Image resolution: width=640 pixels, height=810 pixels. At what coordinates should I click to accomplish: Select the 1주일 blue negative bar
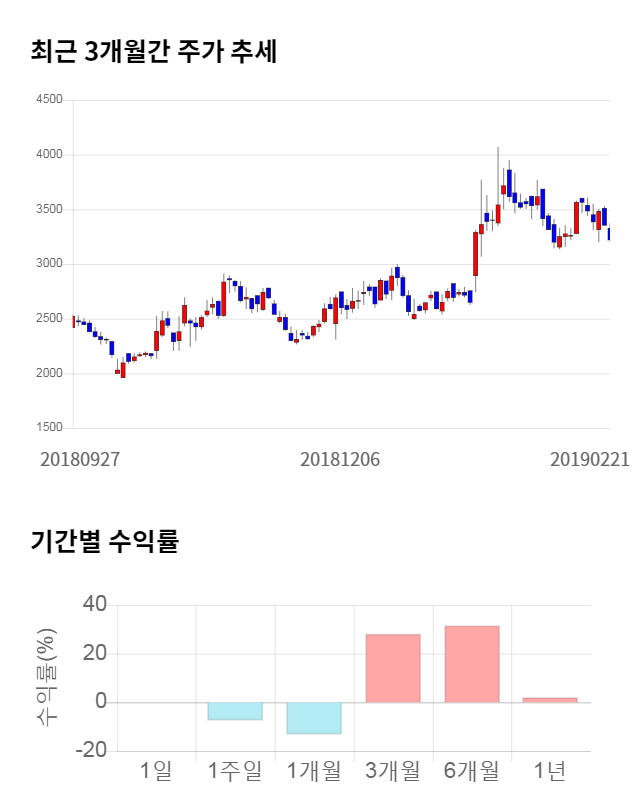click(235, 711)
